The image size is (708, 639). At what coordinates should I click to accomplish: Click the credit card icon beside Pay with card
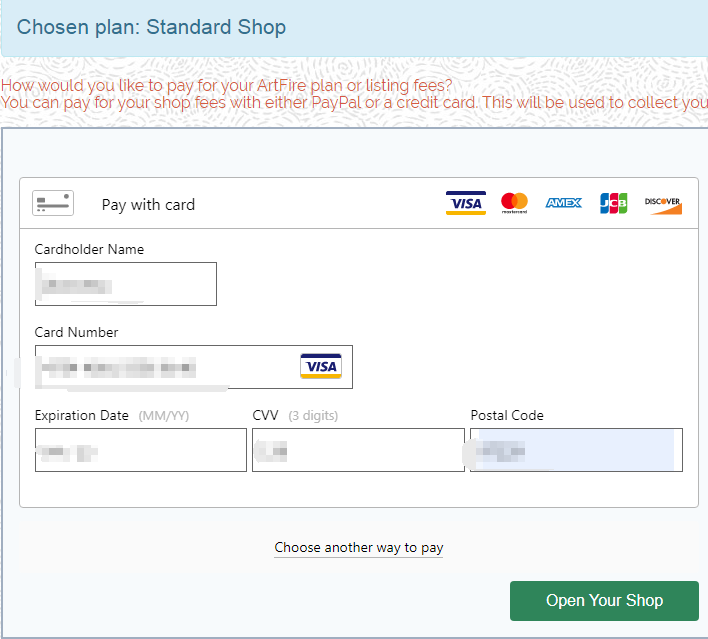coord(53,203)
